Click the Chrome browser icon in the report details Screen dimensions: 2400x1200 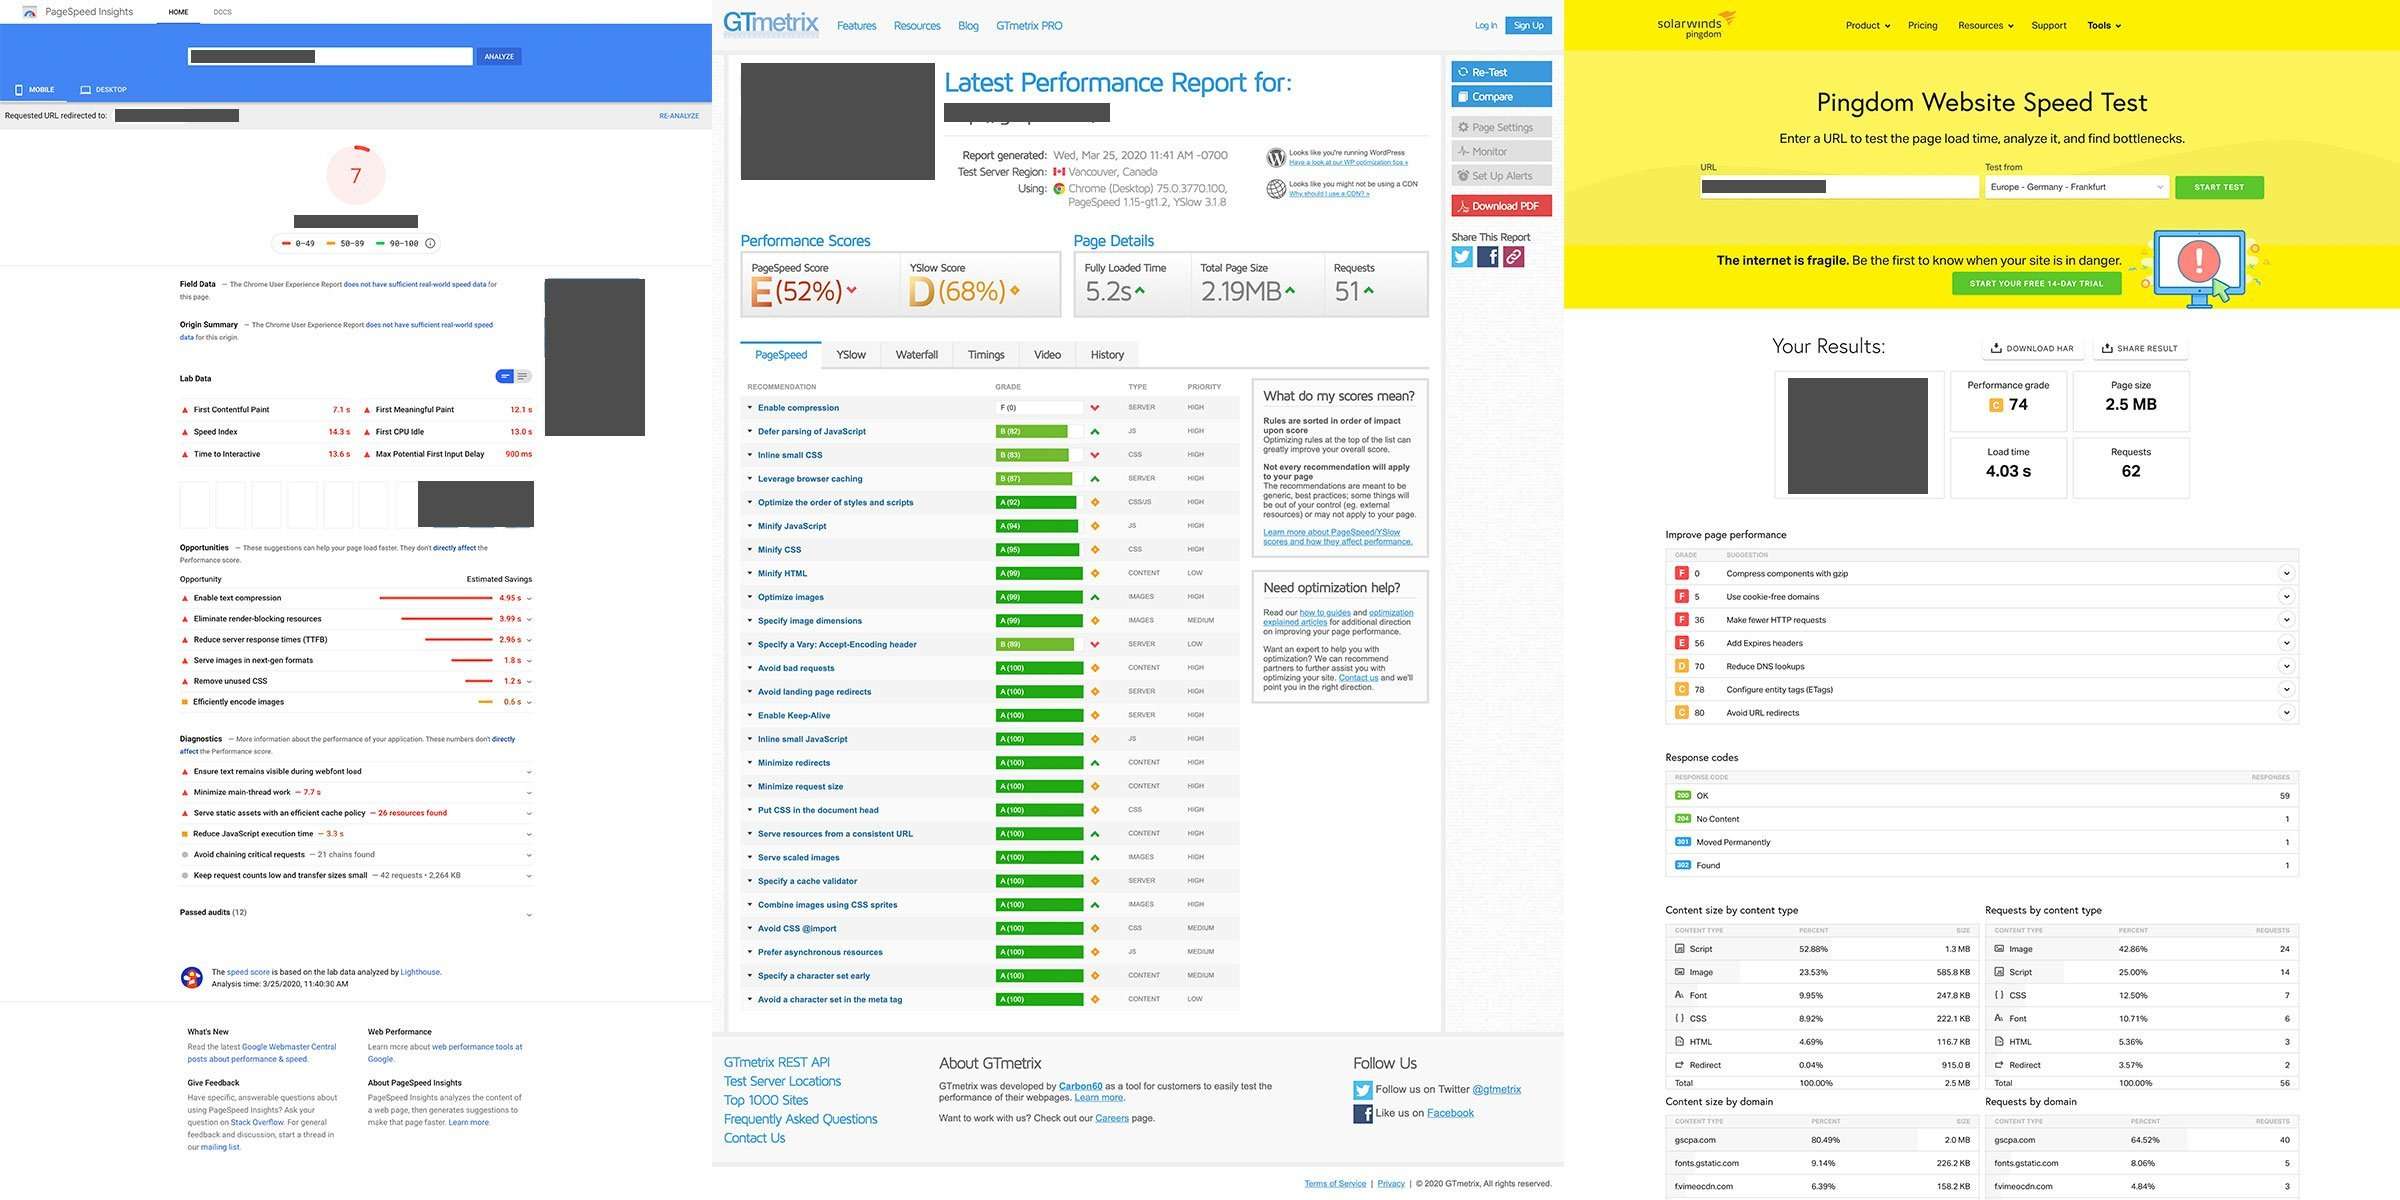[x=1059, y=188]
